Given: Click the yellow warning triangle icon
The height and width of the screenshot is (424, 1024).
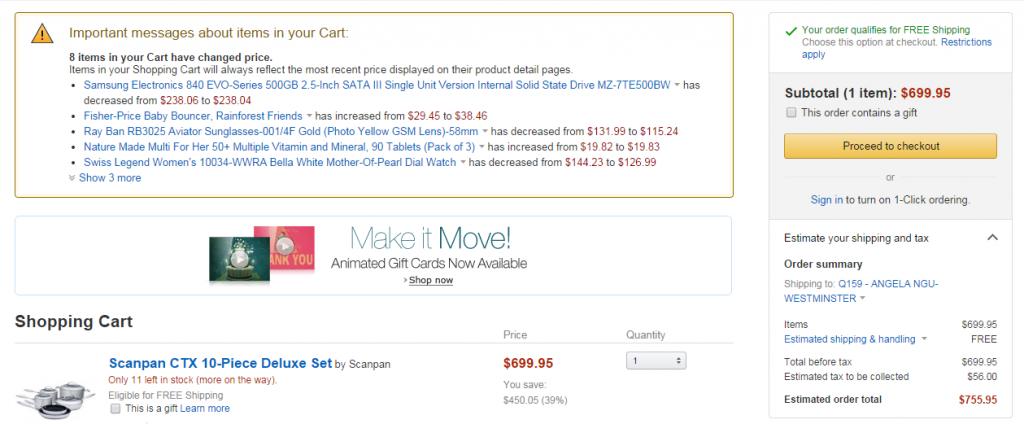Looking at the screenshot, I should coord(42,33).
